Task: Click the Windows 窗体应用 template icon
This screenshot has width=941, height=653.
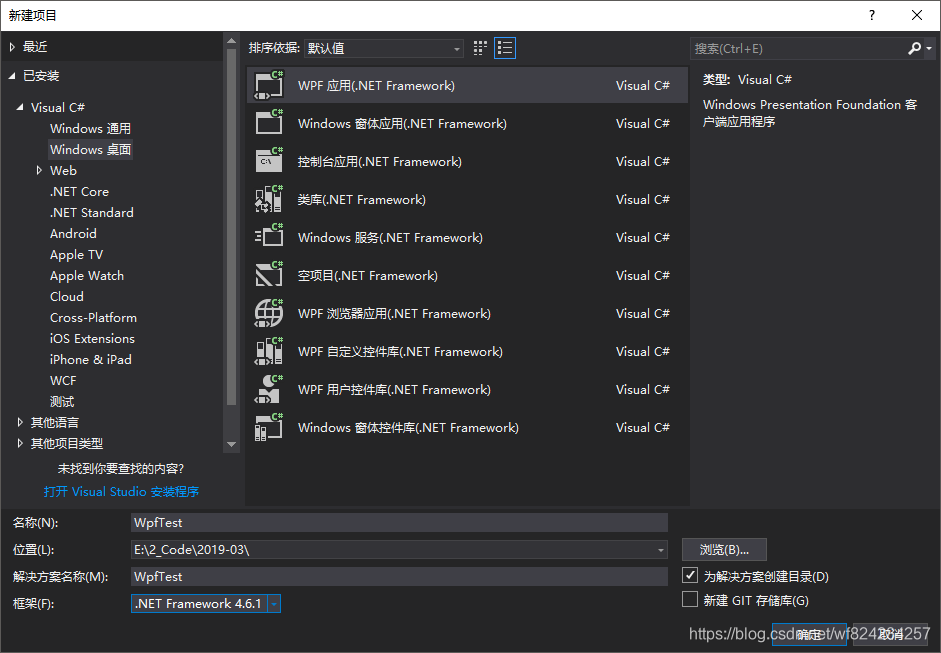Action: coord(269,123)
